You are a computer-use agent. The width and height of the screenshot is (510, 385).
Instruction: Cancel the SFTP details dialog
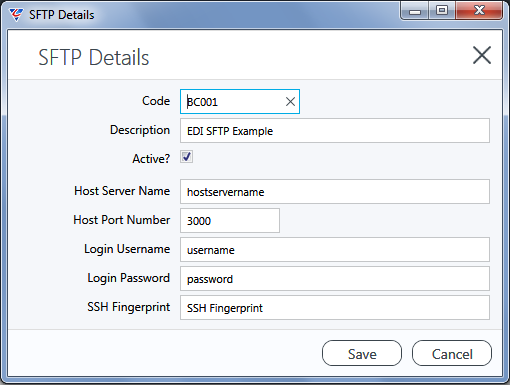tap(452, 353)
